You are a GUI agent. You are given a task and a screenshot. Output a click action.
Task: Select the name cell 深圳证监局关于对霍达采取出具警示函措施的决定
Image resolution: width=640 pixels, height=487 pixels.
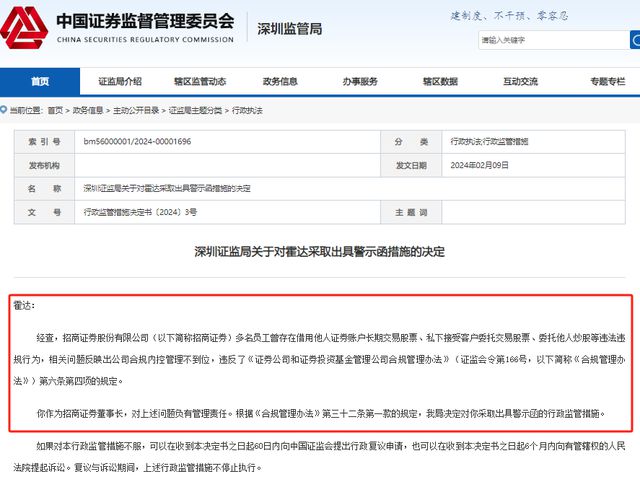[x=167, y=189]
